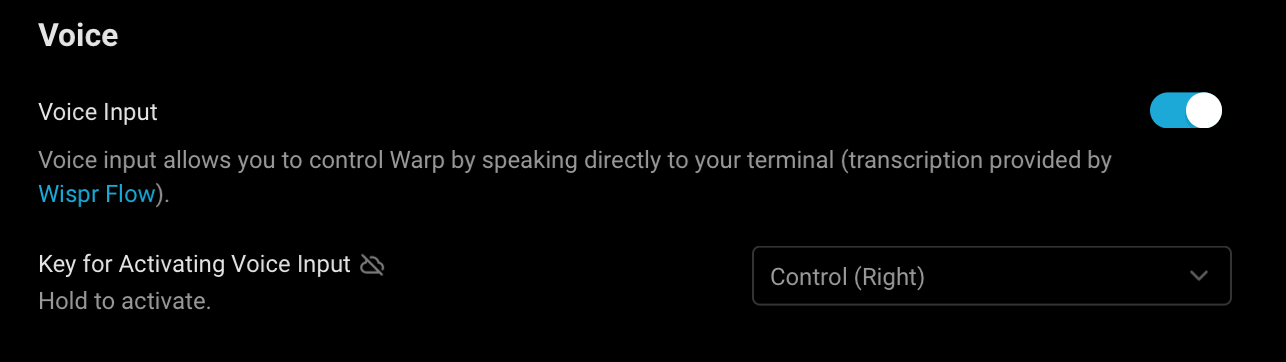Viewport: 1286px width, 362px height.
Task: Expand the voice activation key dropdown
Action: coord(991,276)
